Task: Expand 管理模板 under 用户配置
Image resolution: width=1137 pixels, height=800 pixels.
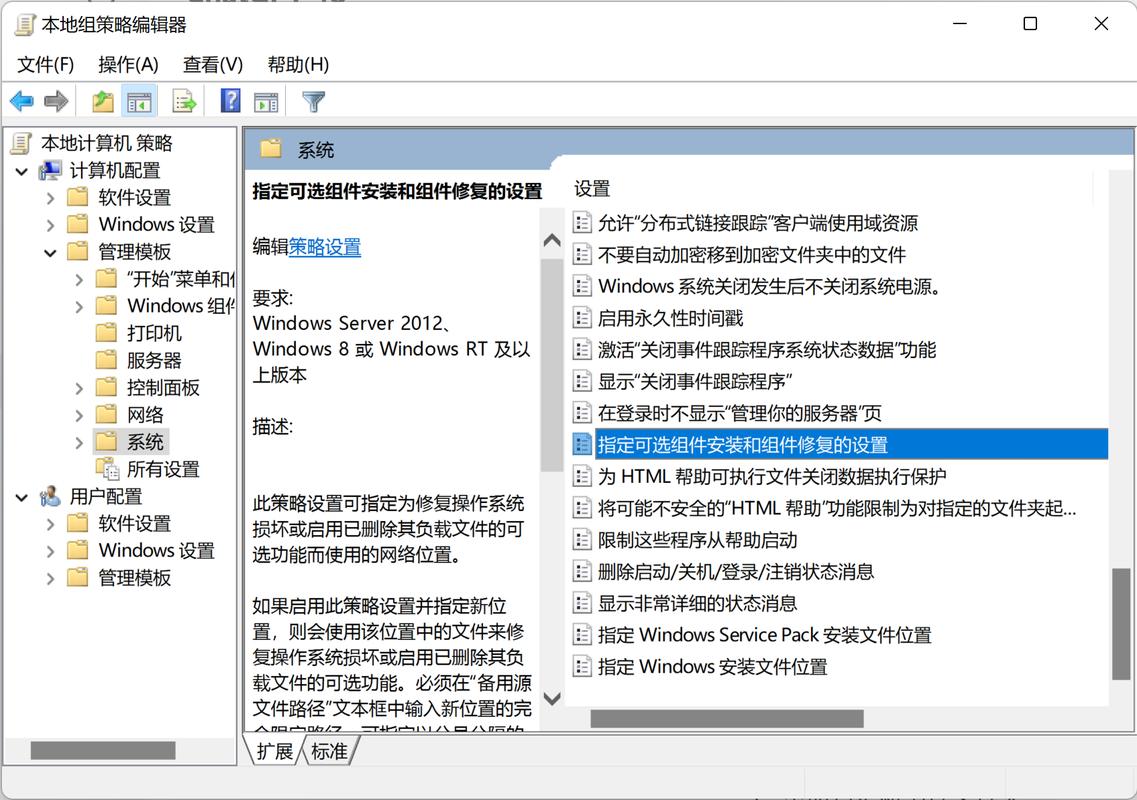Action: tap(50, 578)
